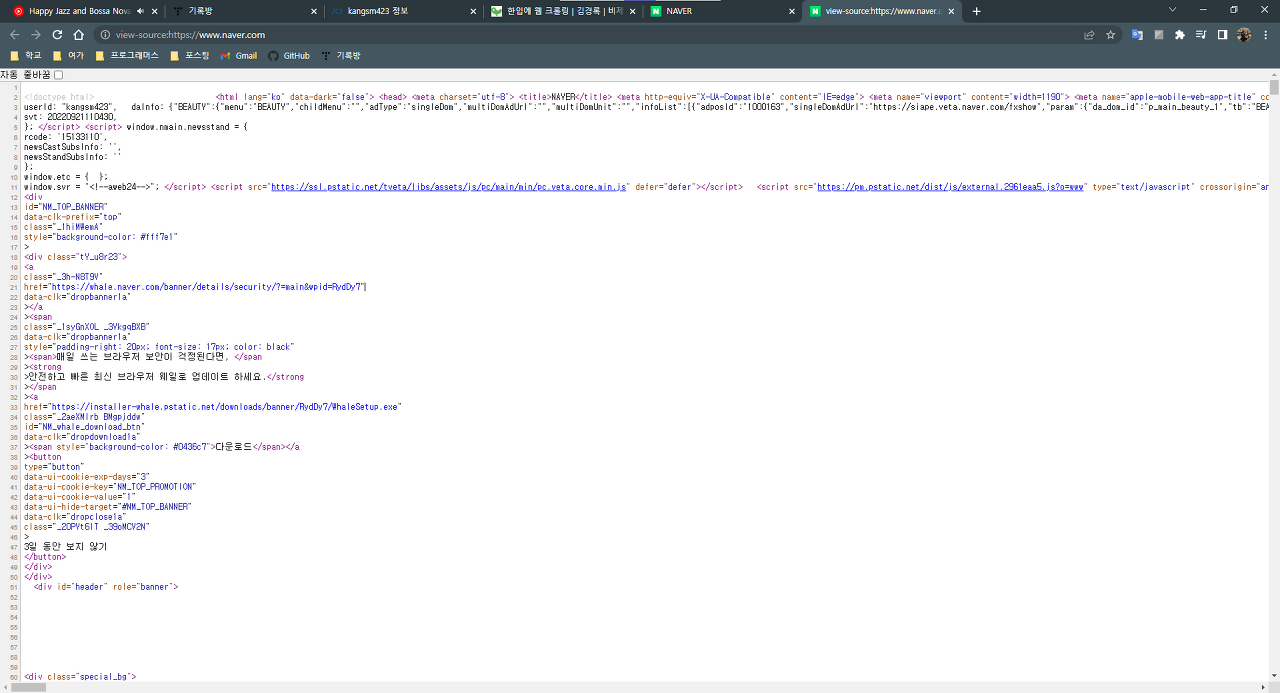Click the <div class="special_bg"> source line
1280x693 pixels.
coord(79,677)
